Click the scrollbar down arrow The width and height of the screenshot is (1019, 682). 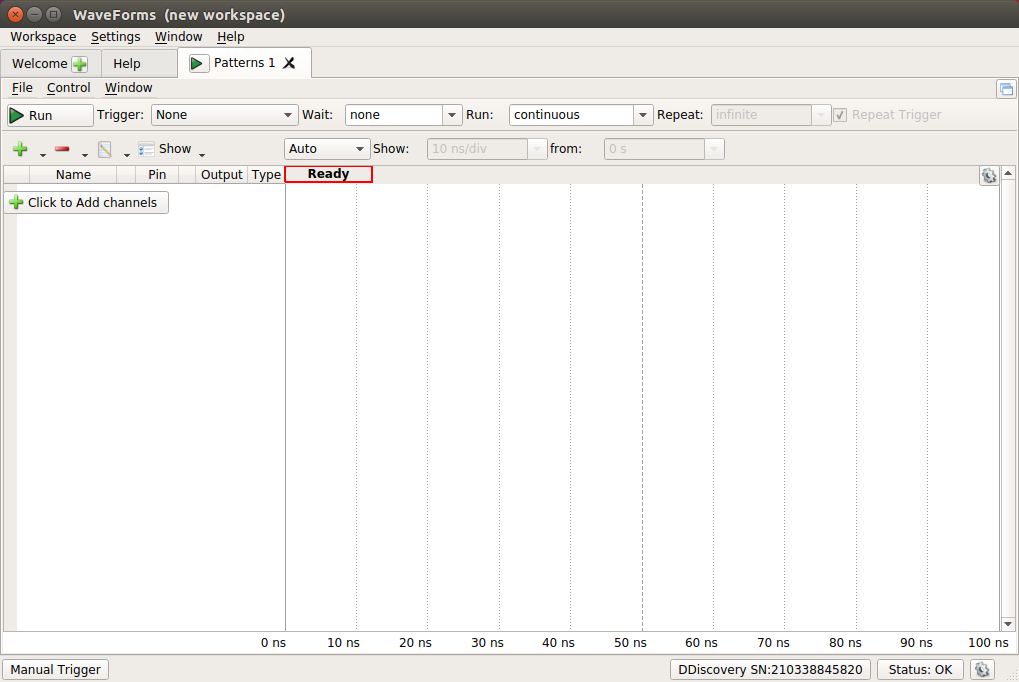pyautogui.click(x=1008, y=624)
